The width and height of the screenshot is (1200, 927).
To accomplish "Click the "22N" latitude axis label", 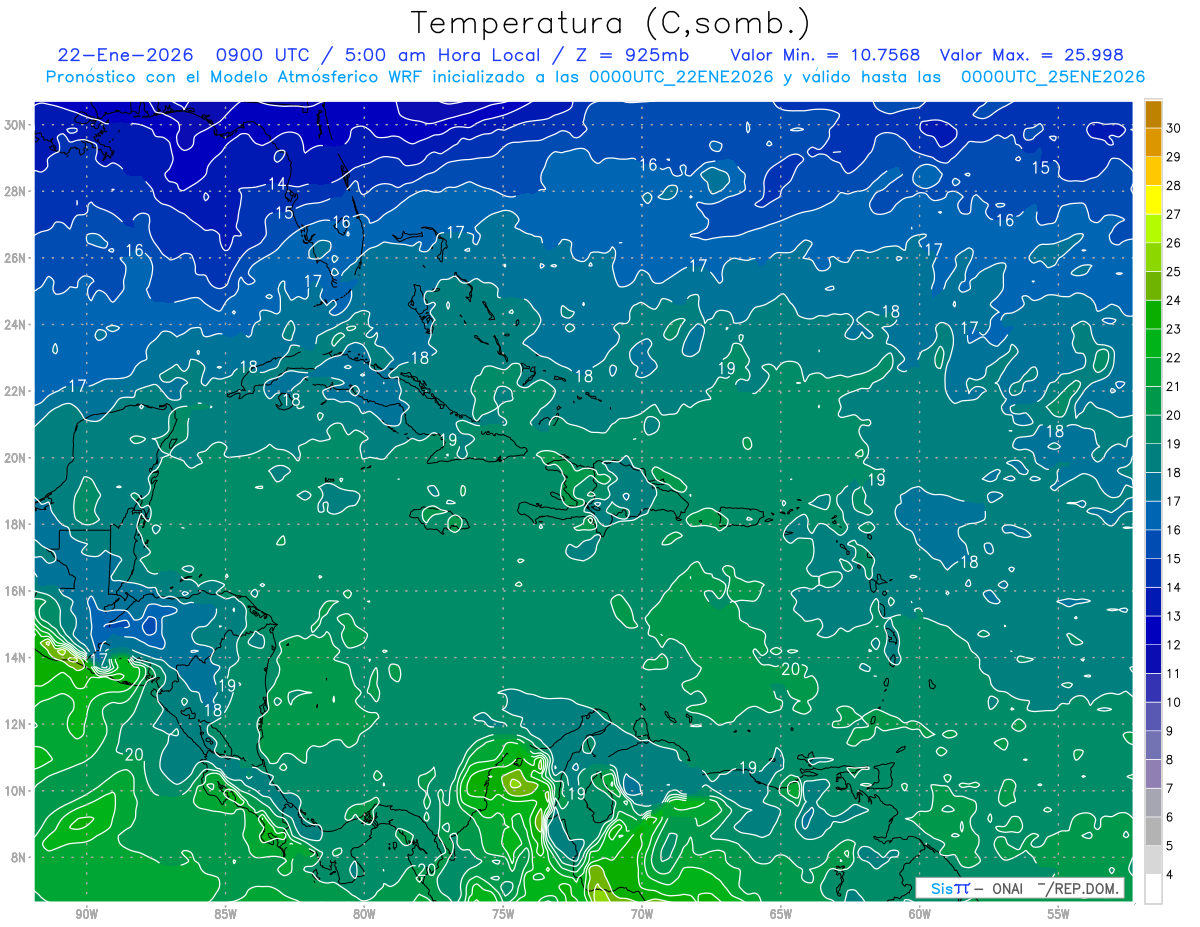I will [x=17, y=391].
